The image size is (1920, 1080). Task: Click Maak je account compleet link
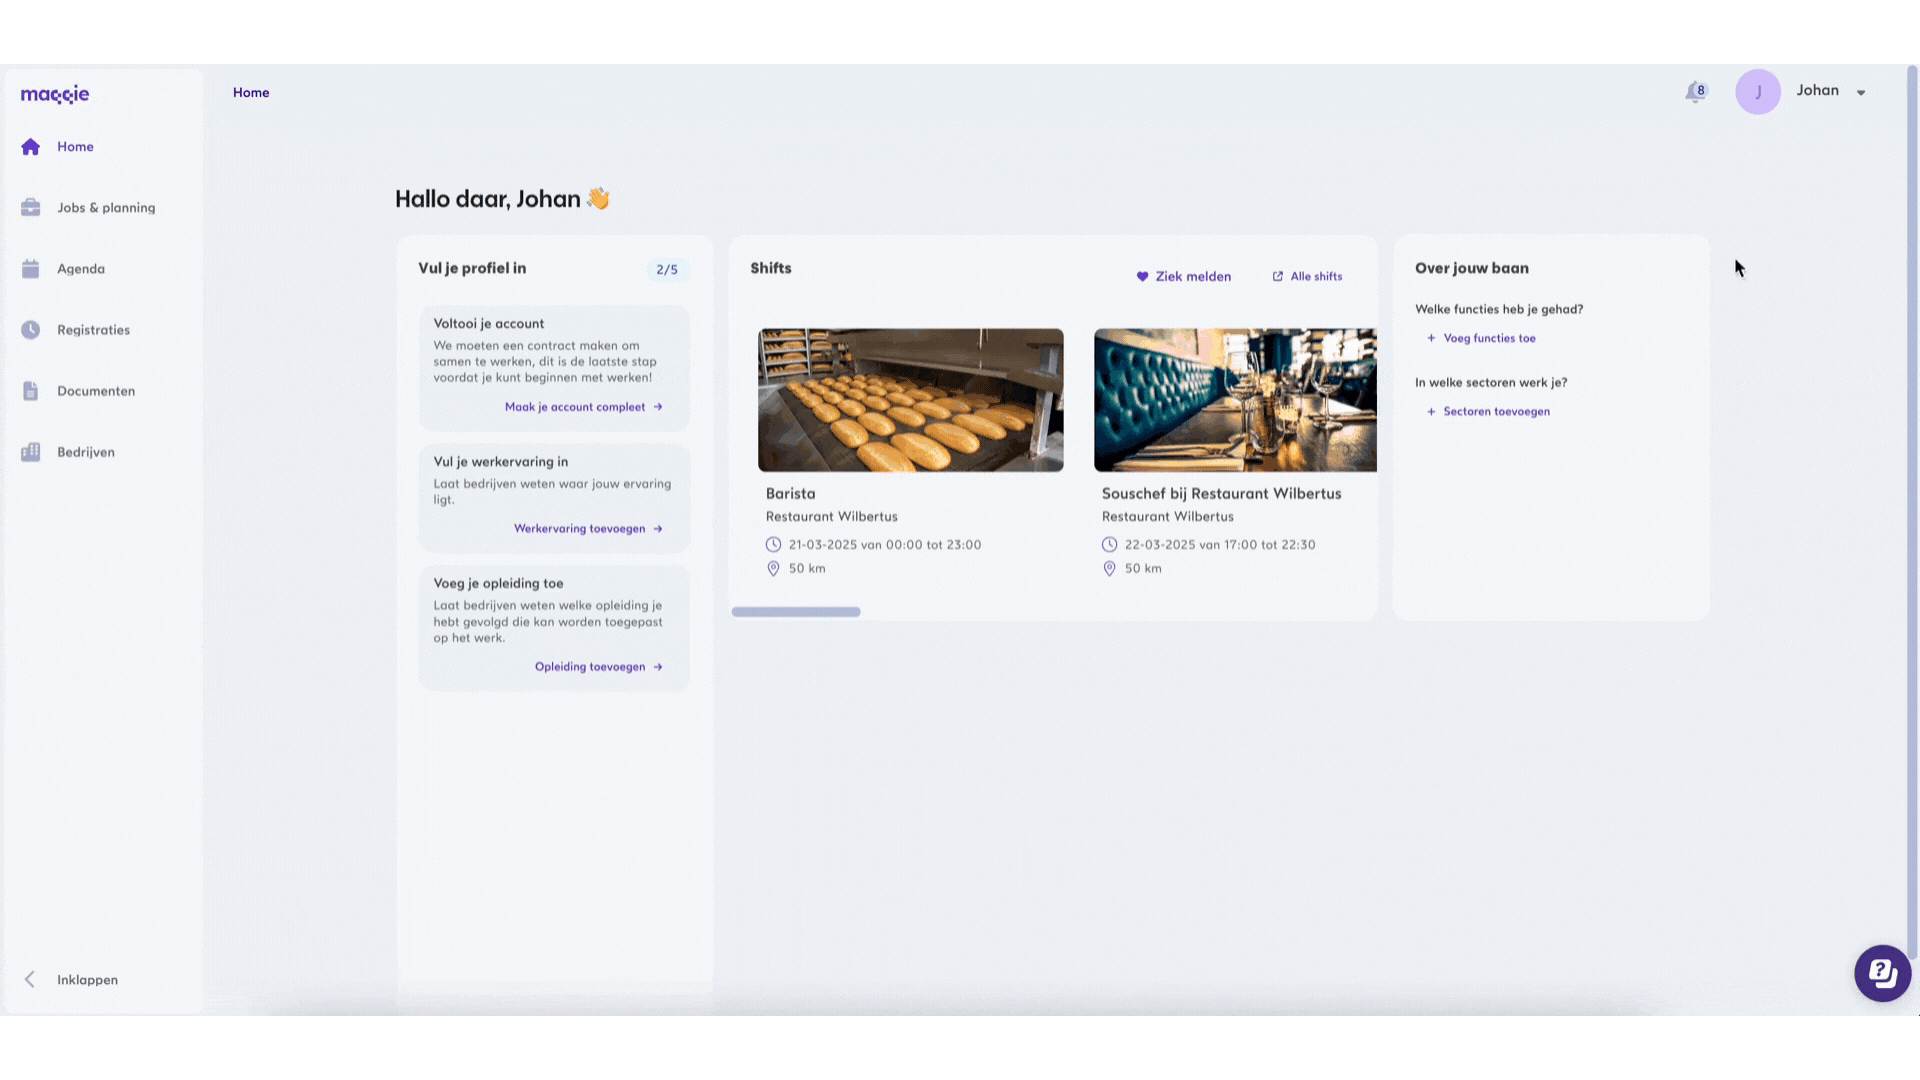(583, 407)
